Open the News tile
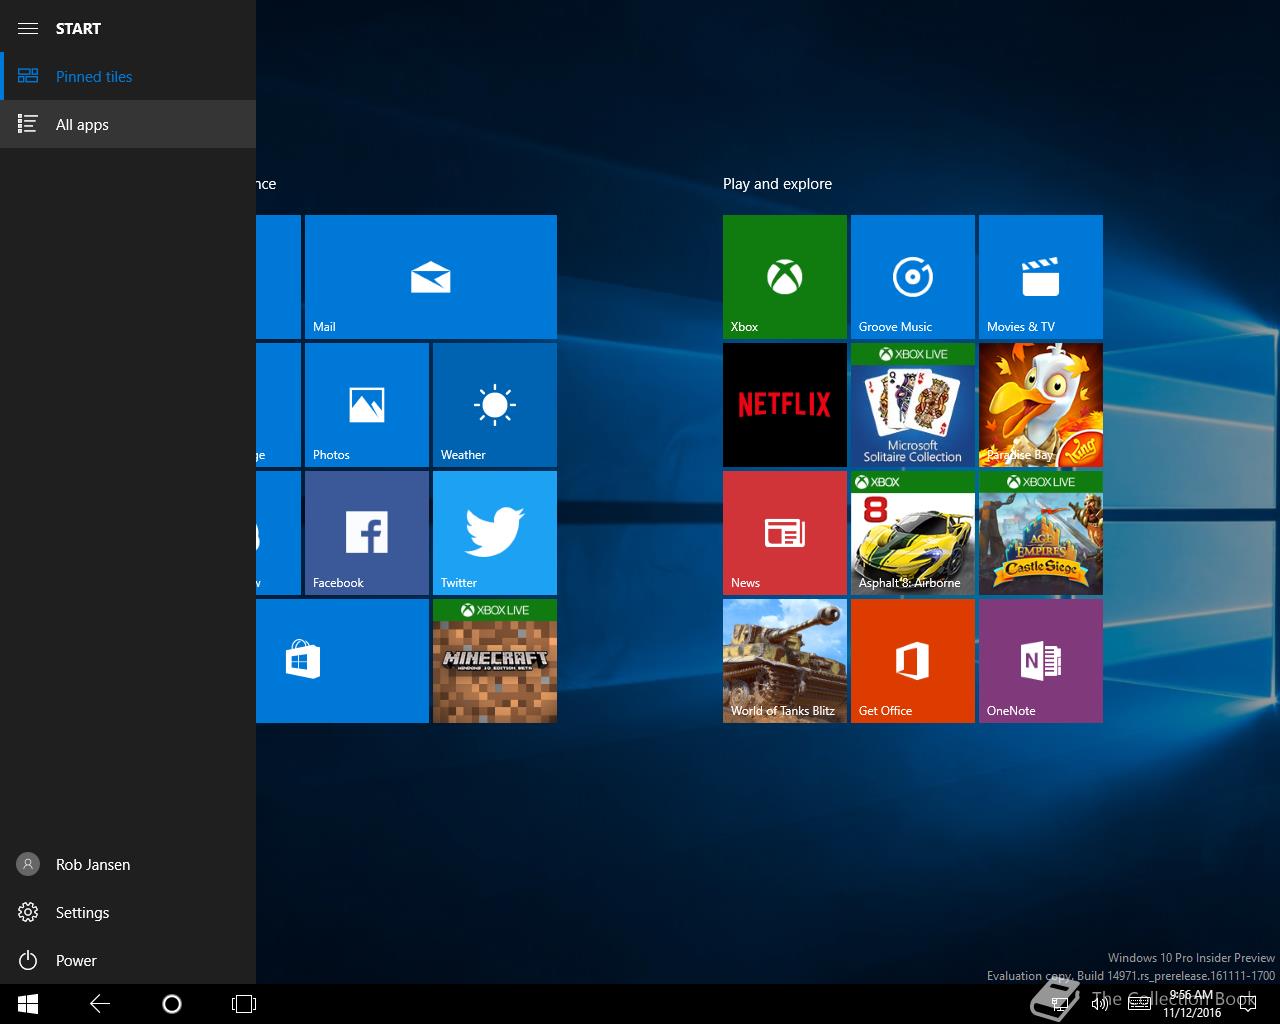 pyautogui.click(x=785, y=533)
